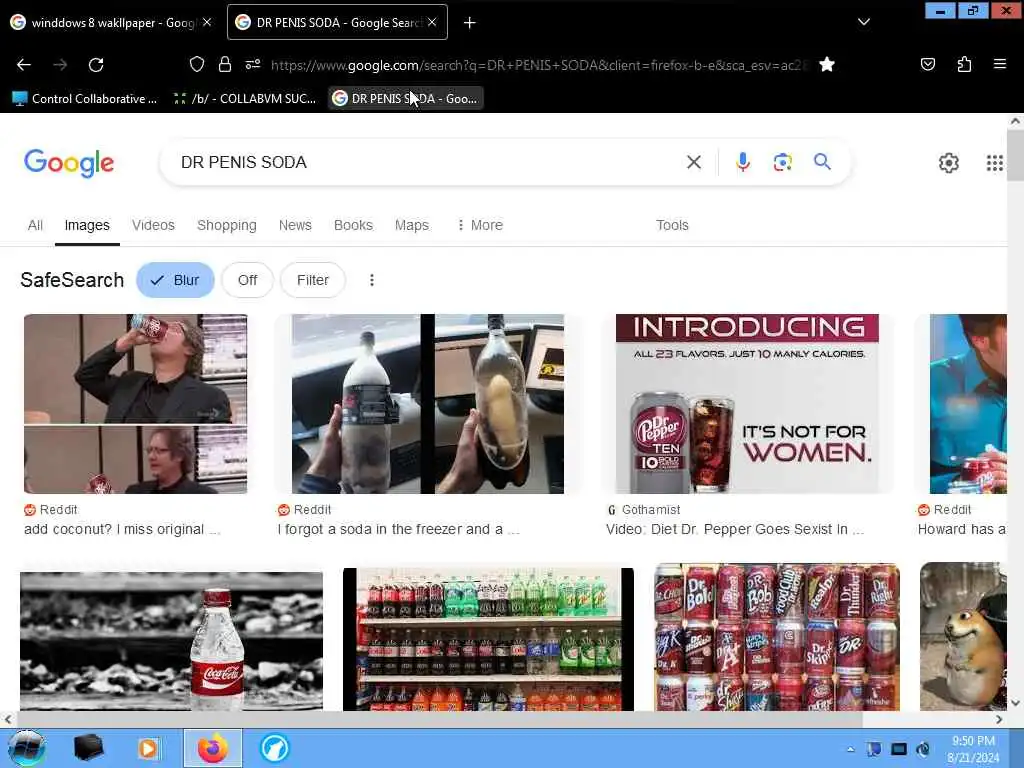The width and height of the screenshot is (1024, 768).
Task: Open a new tab with the plus button
Action: coord(470,23)
